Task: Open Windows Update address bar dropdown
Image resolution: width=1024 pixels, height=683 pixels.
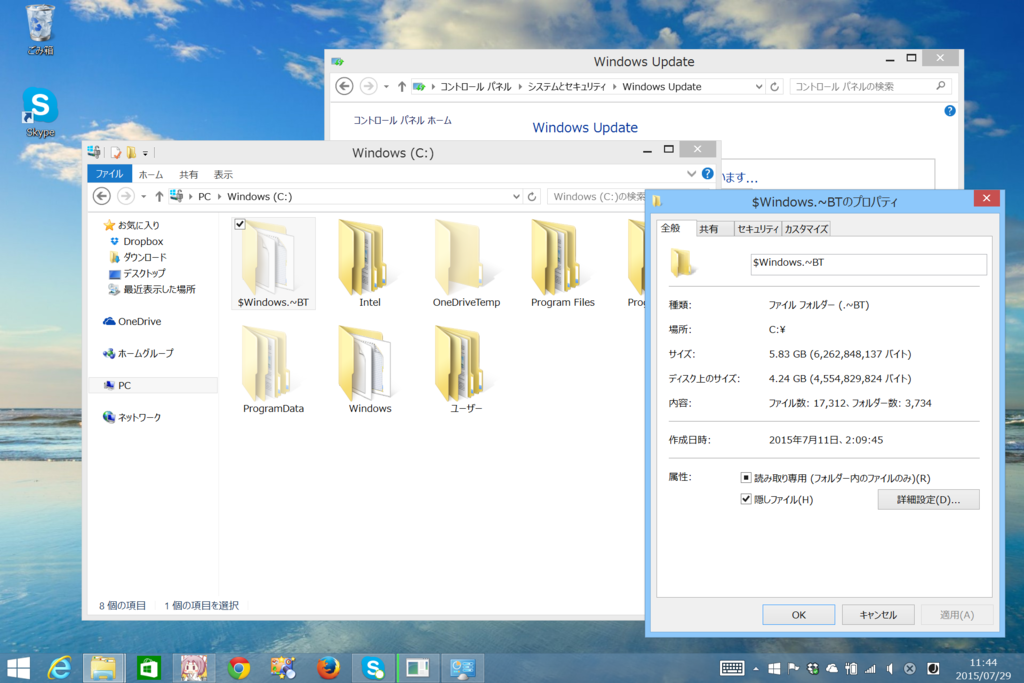Action: (x=759, y=86)
